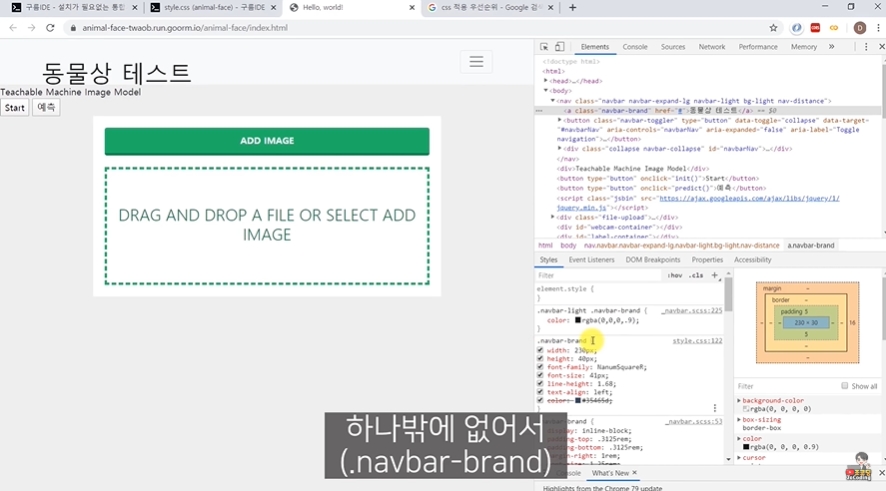Viewport: 886px width, 491px height.
Task: Expand the div file-upload node
Action: (553, 217)
